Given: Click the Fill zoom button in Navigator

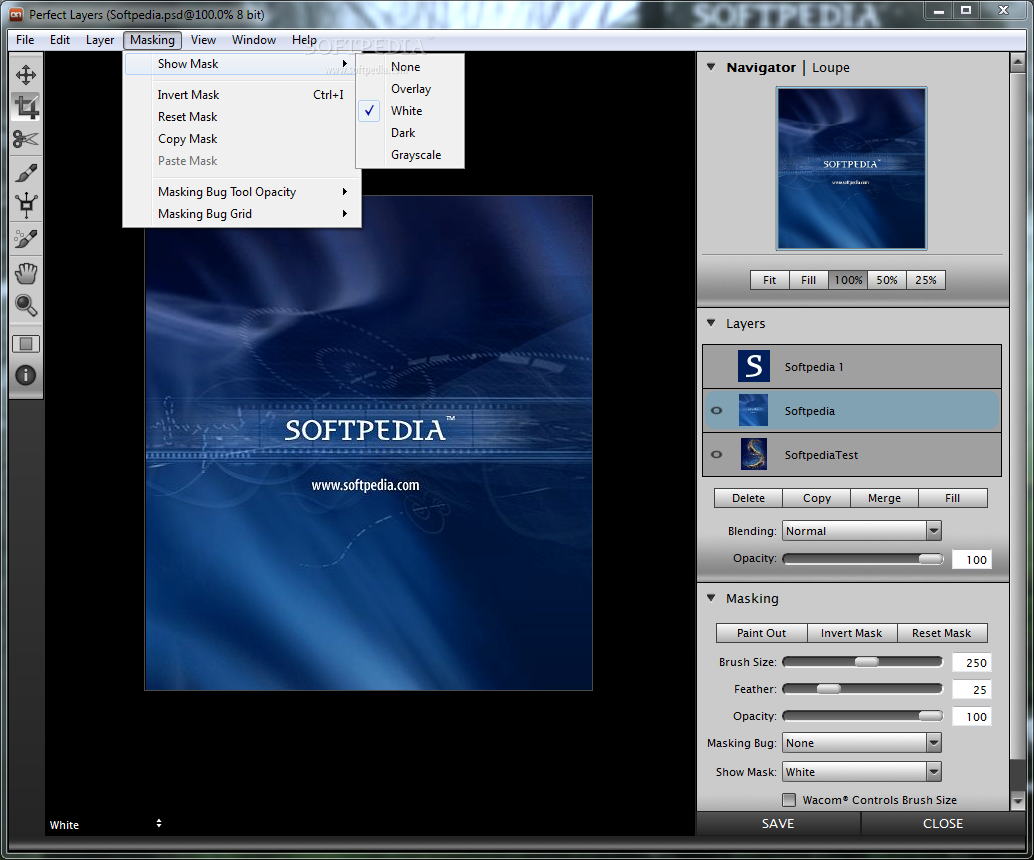Looking at the screenshot, I should [x=808, y=280].
